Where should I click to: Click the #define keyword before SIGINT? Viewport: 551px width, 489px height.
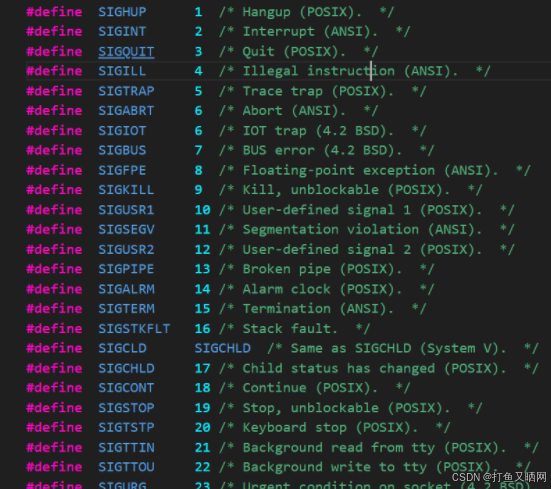[x=54, y=32]
